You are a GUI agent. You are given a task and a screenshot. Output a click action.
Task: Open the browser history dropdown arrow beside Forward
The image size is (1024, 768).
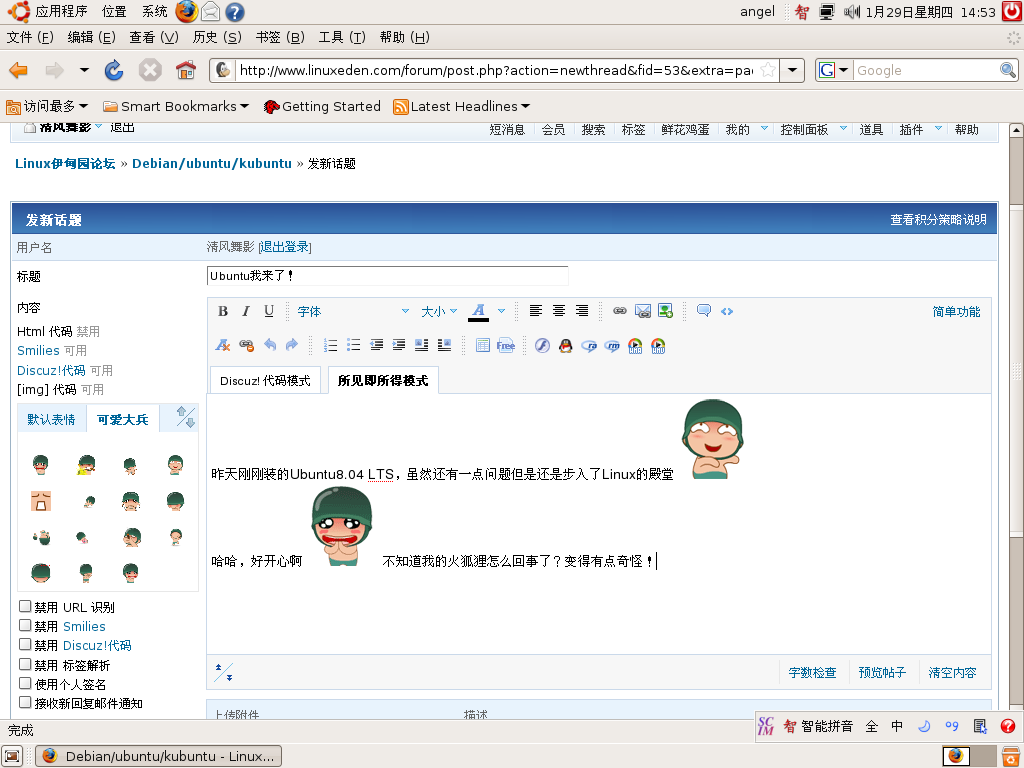84,70
